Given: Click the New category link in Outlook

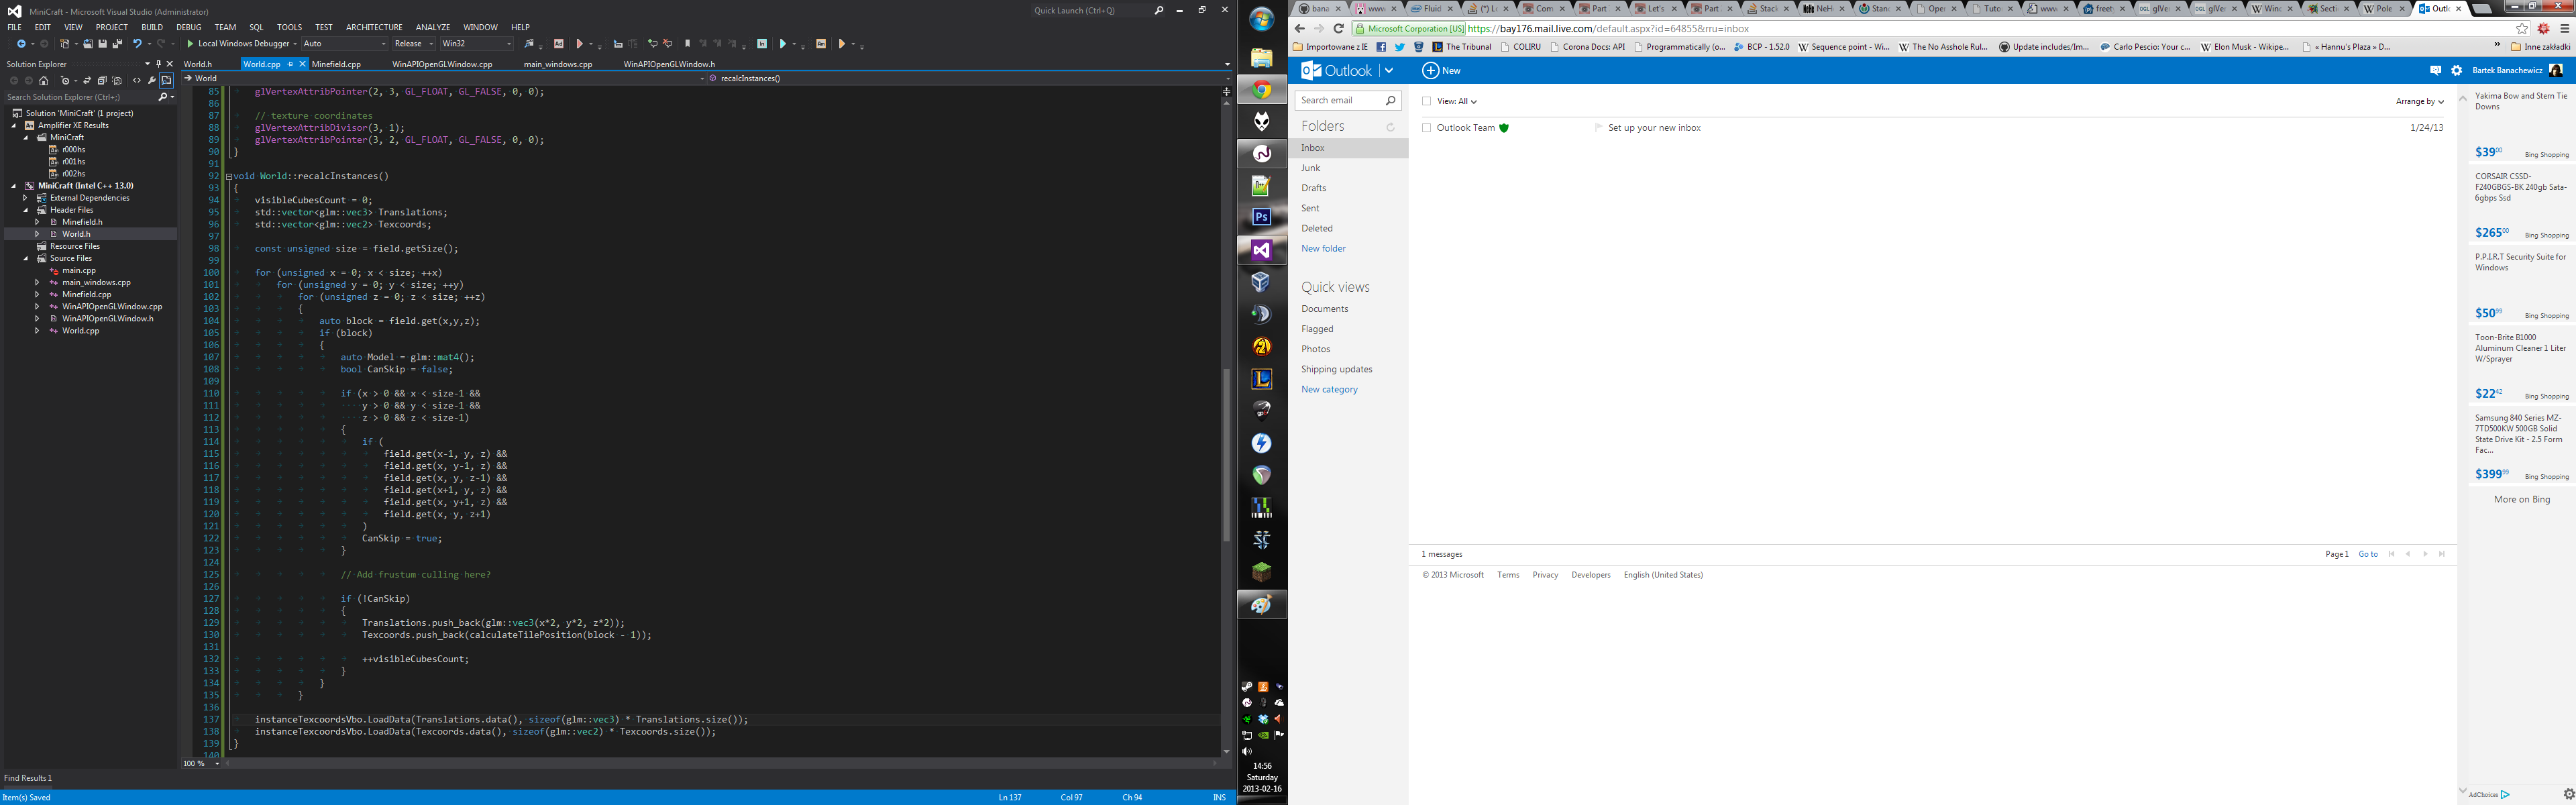Looking at the screenshot, I should point(1329,389).
